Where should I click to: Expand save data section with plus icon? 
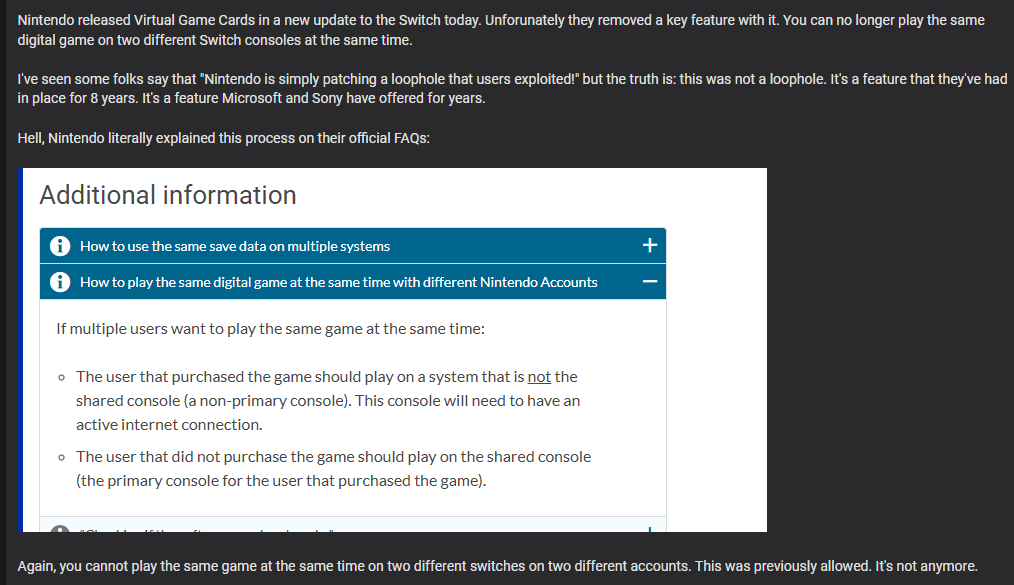(650, 246)
